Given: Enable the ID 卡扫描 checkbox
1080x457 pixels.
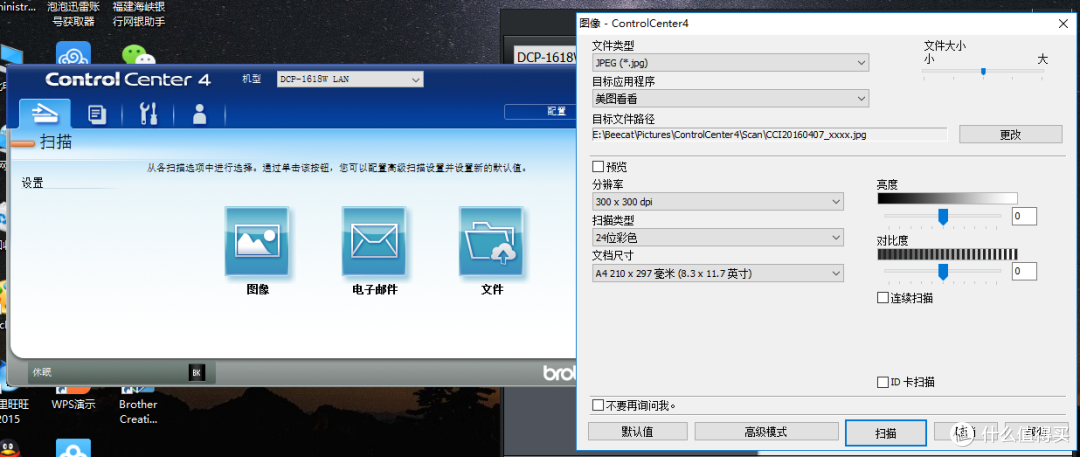Looking at the screenshot, I should (882, 382).
